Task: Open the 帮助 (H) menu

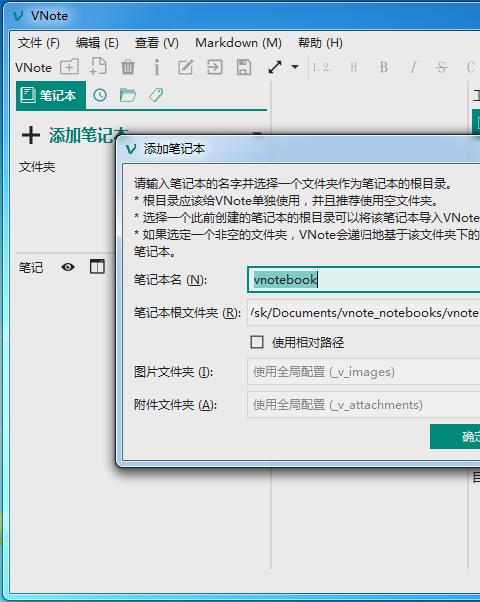Action: 320,42
